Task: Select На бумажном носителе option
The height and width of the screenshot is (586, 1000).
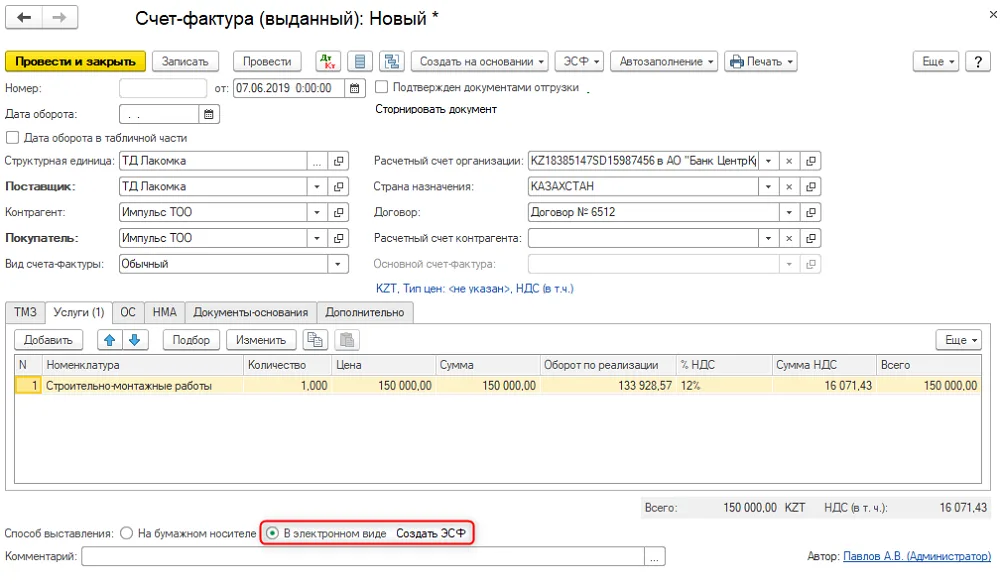Action: [x=126, y=533]
